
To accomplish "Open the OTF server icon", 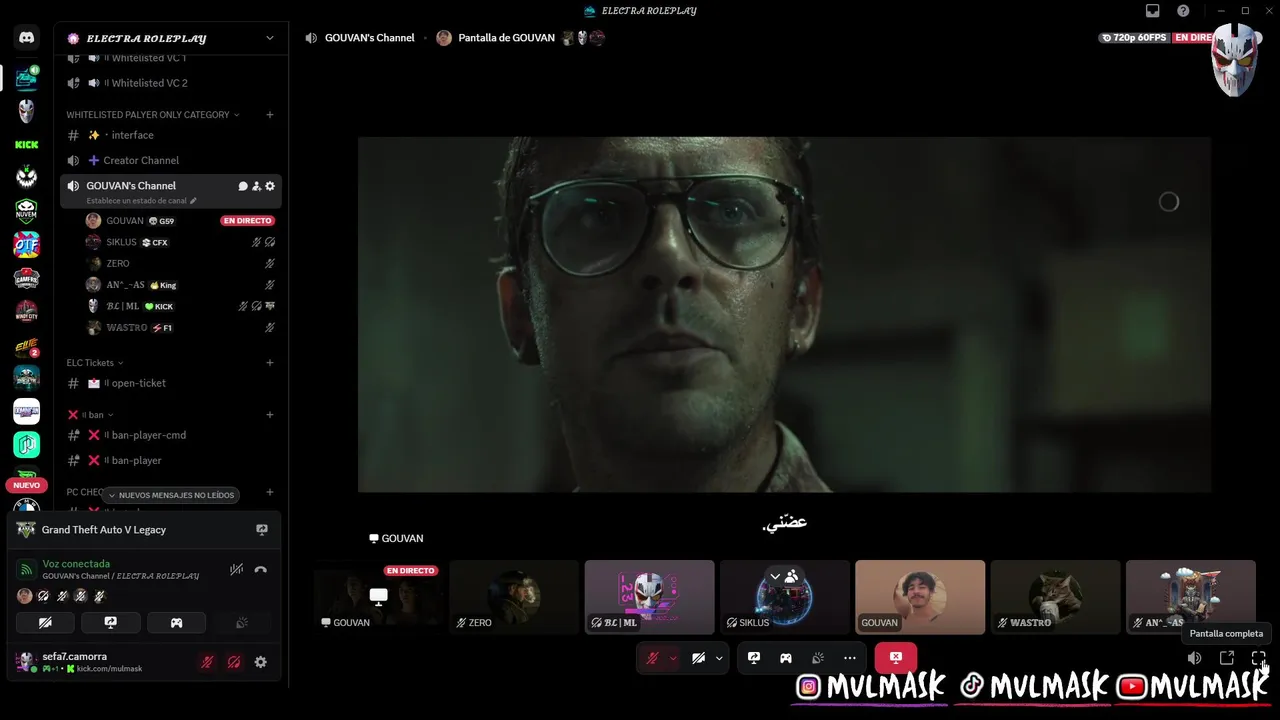I will click(27, 244).
